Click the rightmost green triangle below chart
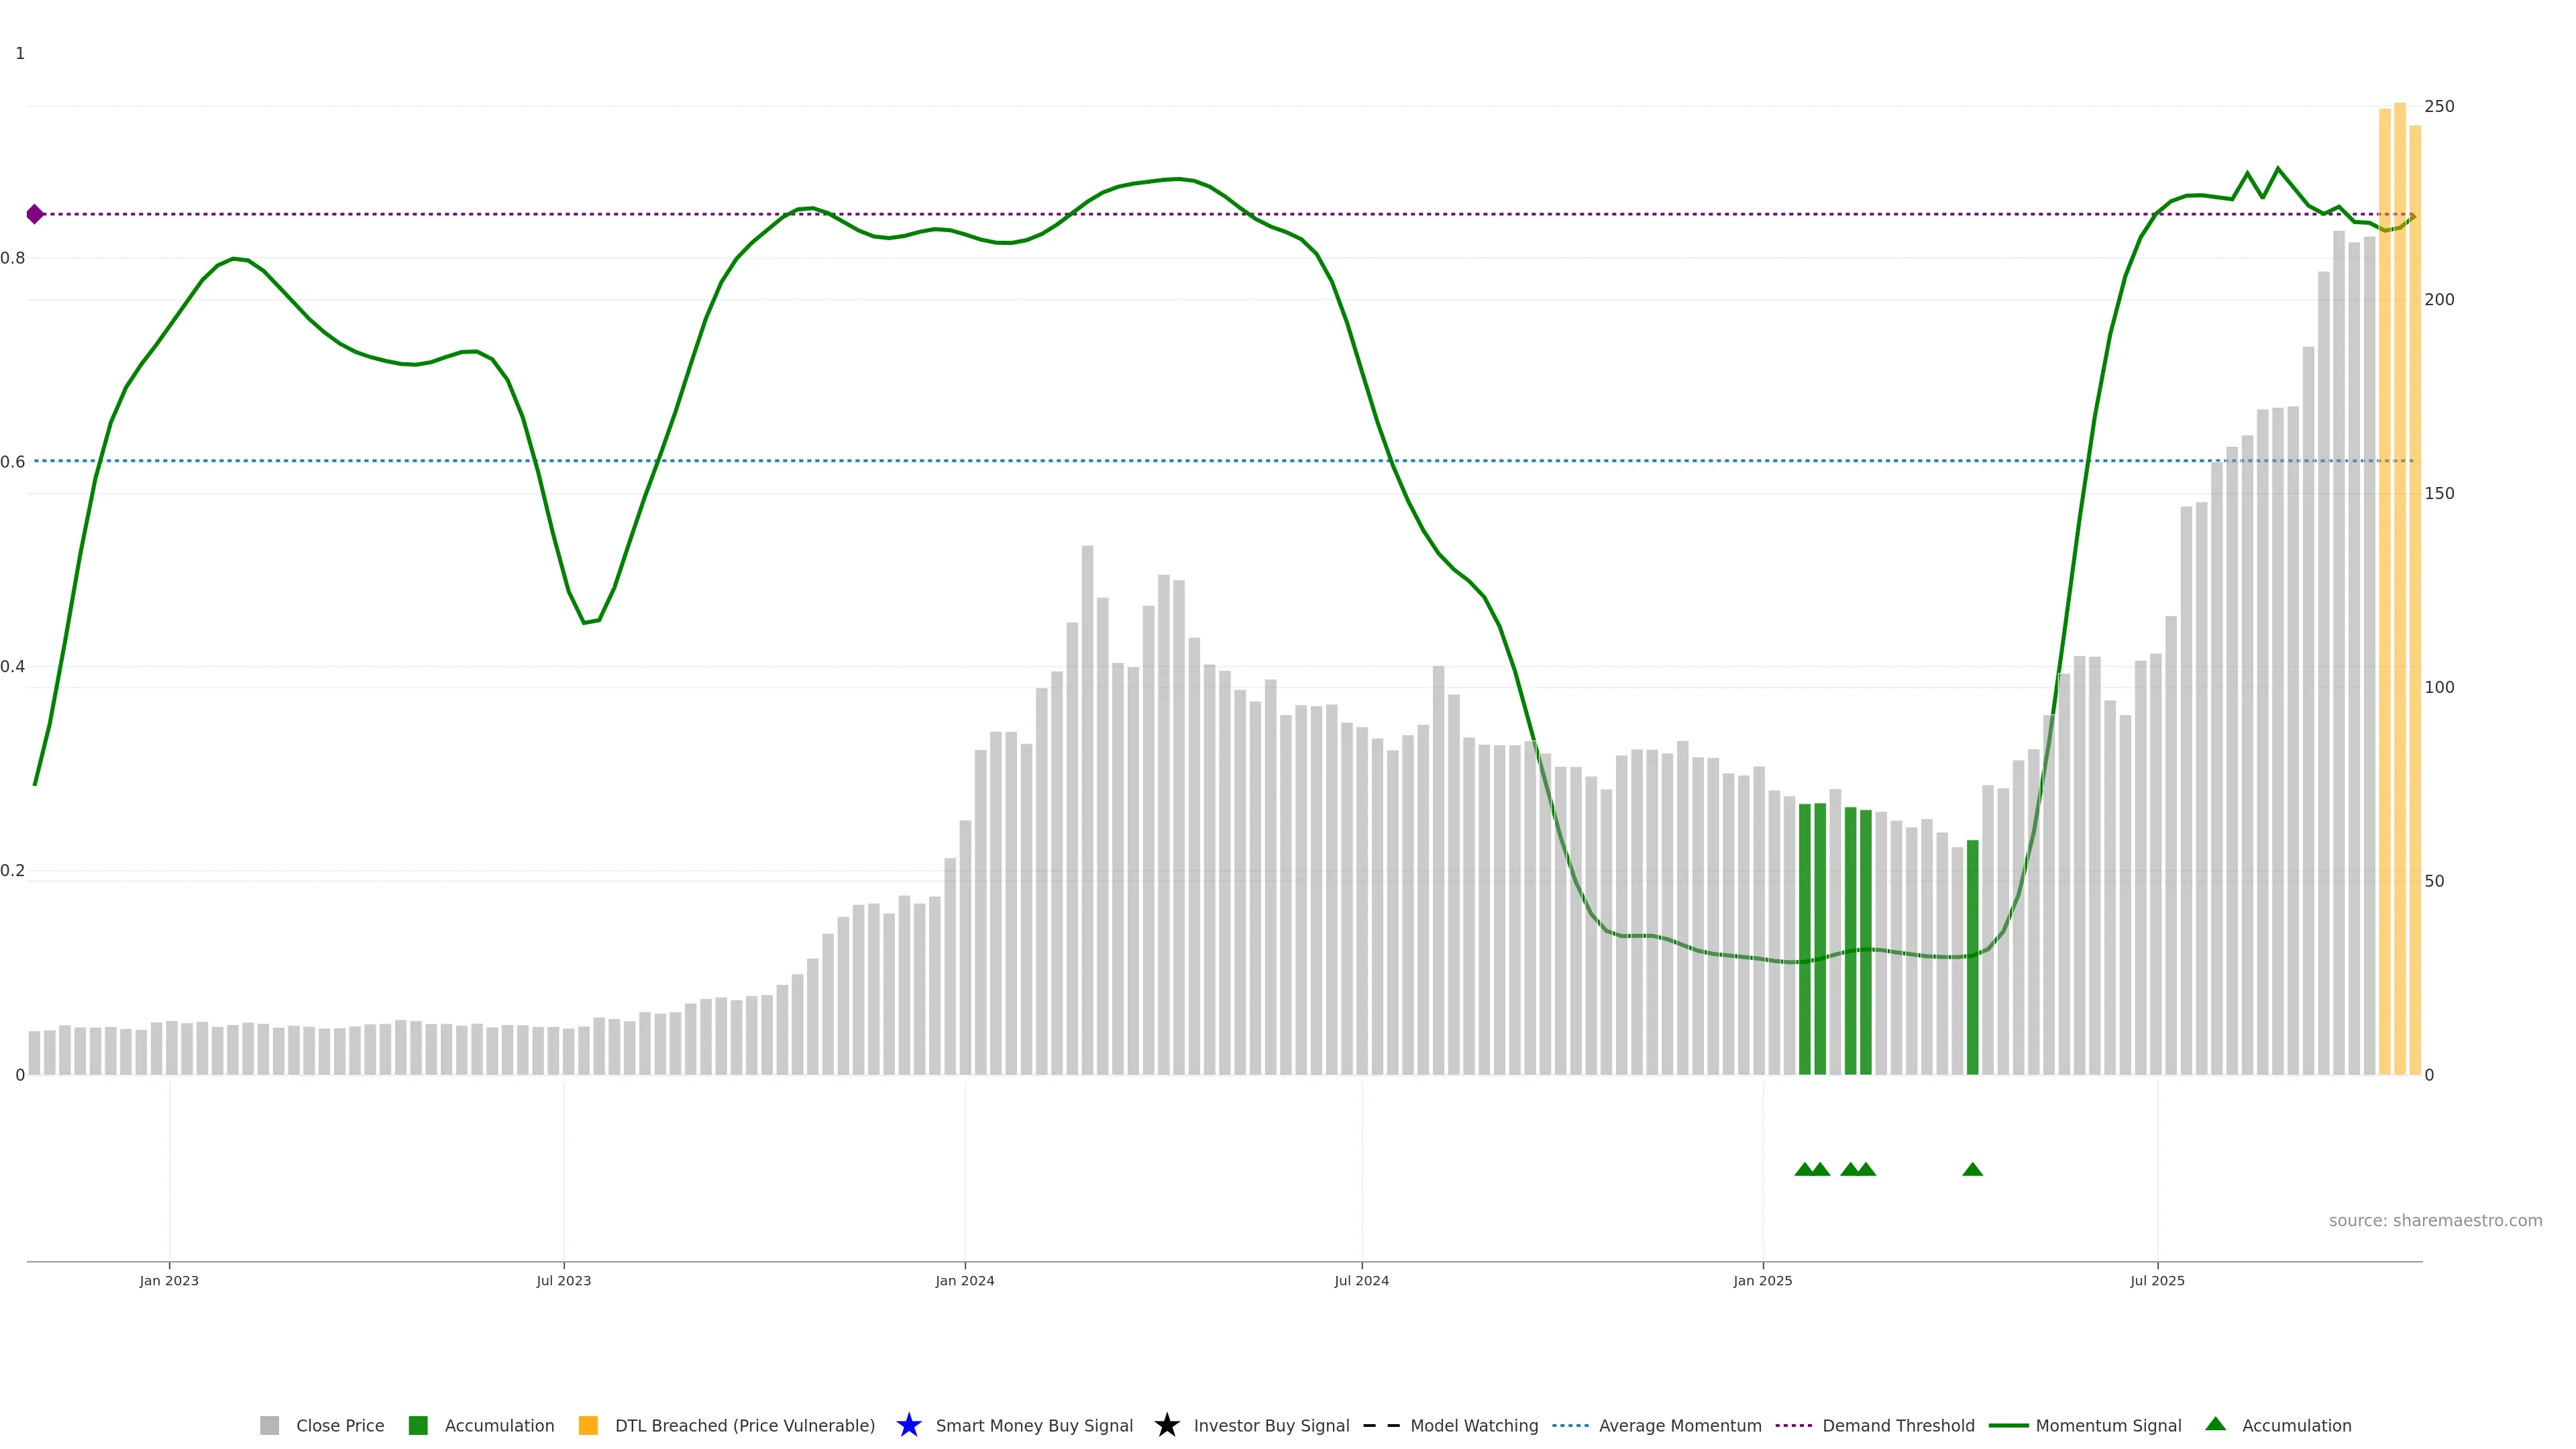The width and height of the screenshot is (2576, 1449). [1972, 1169]
